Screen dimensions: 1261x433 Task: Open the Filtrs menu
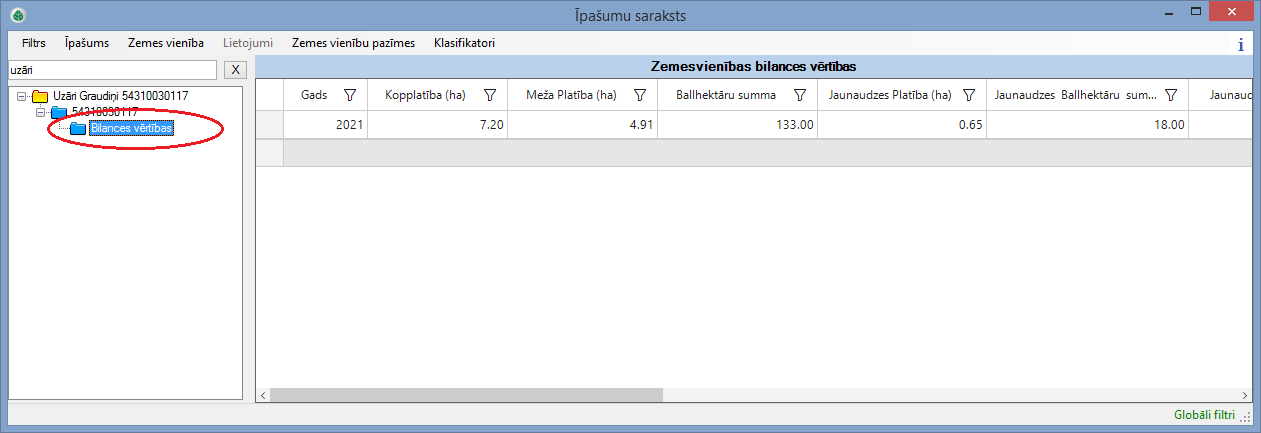pyautogui.click(x=33, y=43)
